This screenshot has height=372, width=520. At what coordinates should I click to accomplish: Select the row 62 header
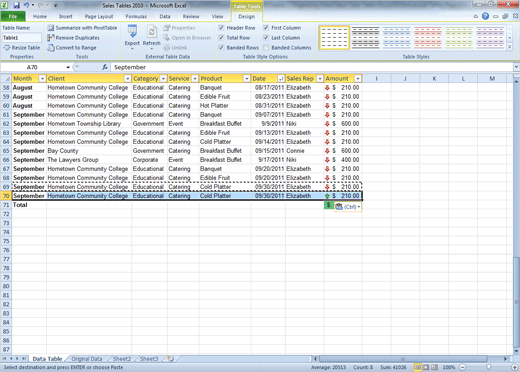click(6, 124)
